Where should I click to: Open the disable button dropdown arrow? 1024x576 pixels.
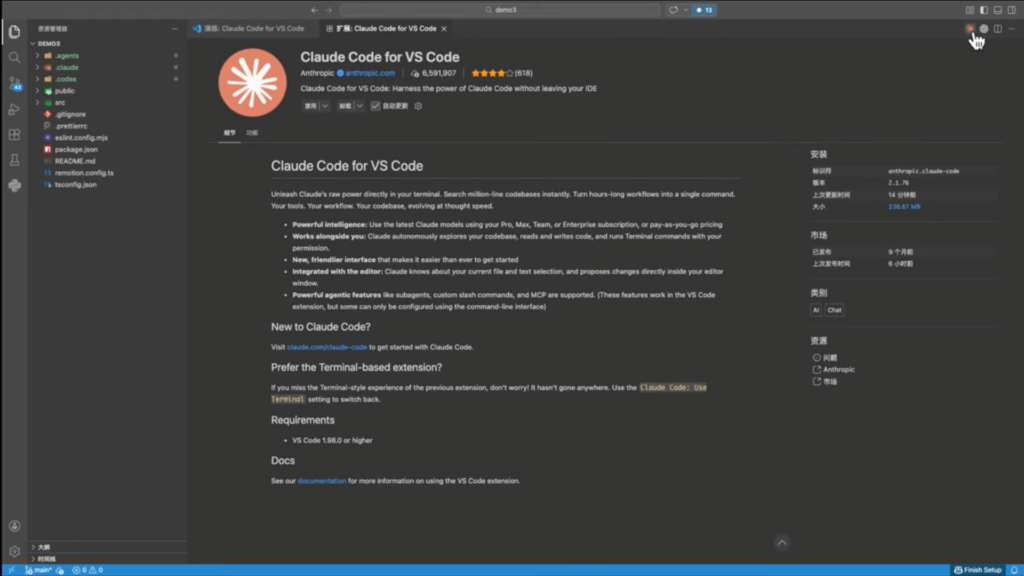point(325,106)
